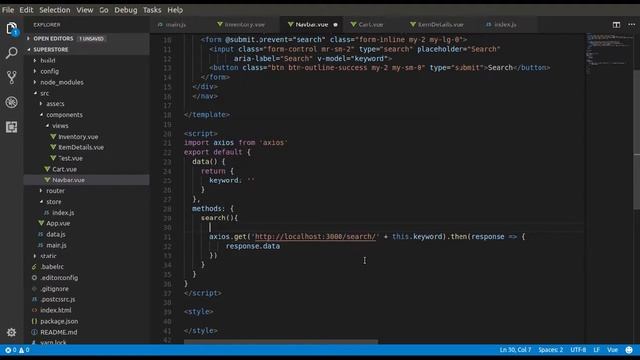Switch to the Inventory.vue tab
640x360 pixels.
pyautogui.click(x=245, y=25)
